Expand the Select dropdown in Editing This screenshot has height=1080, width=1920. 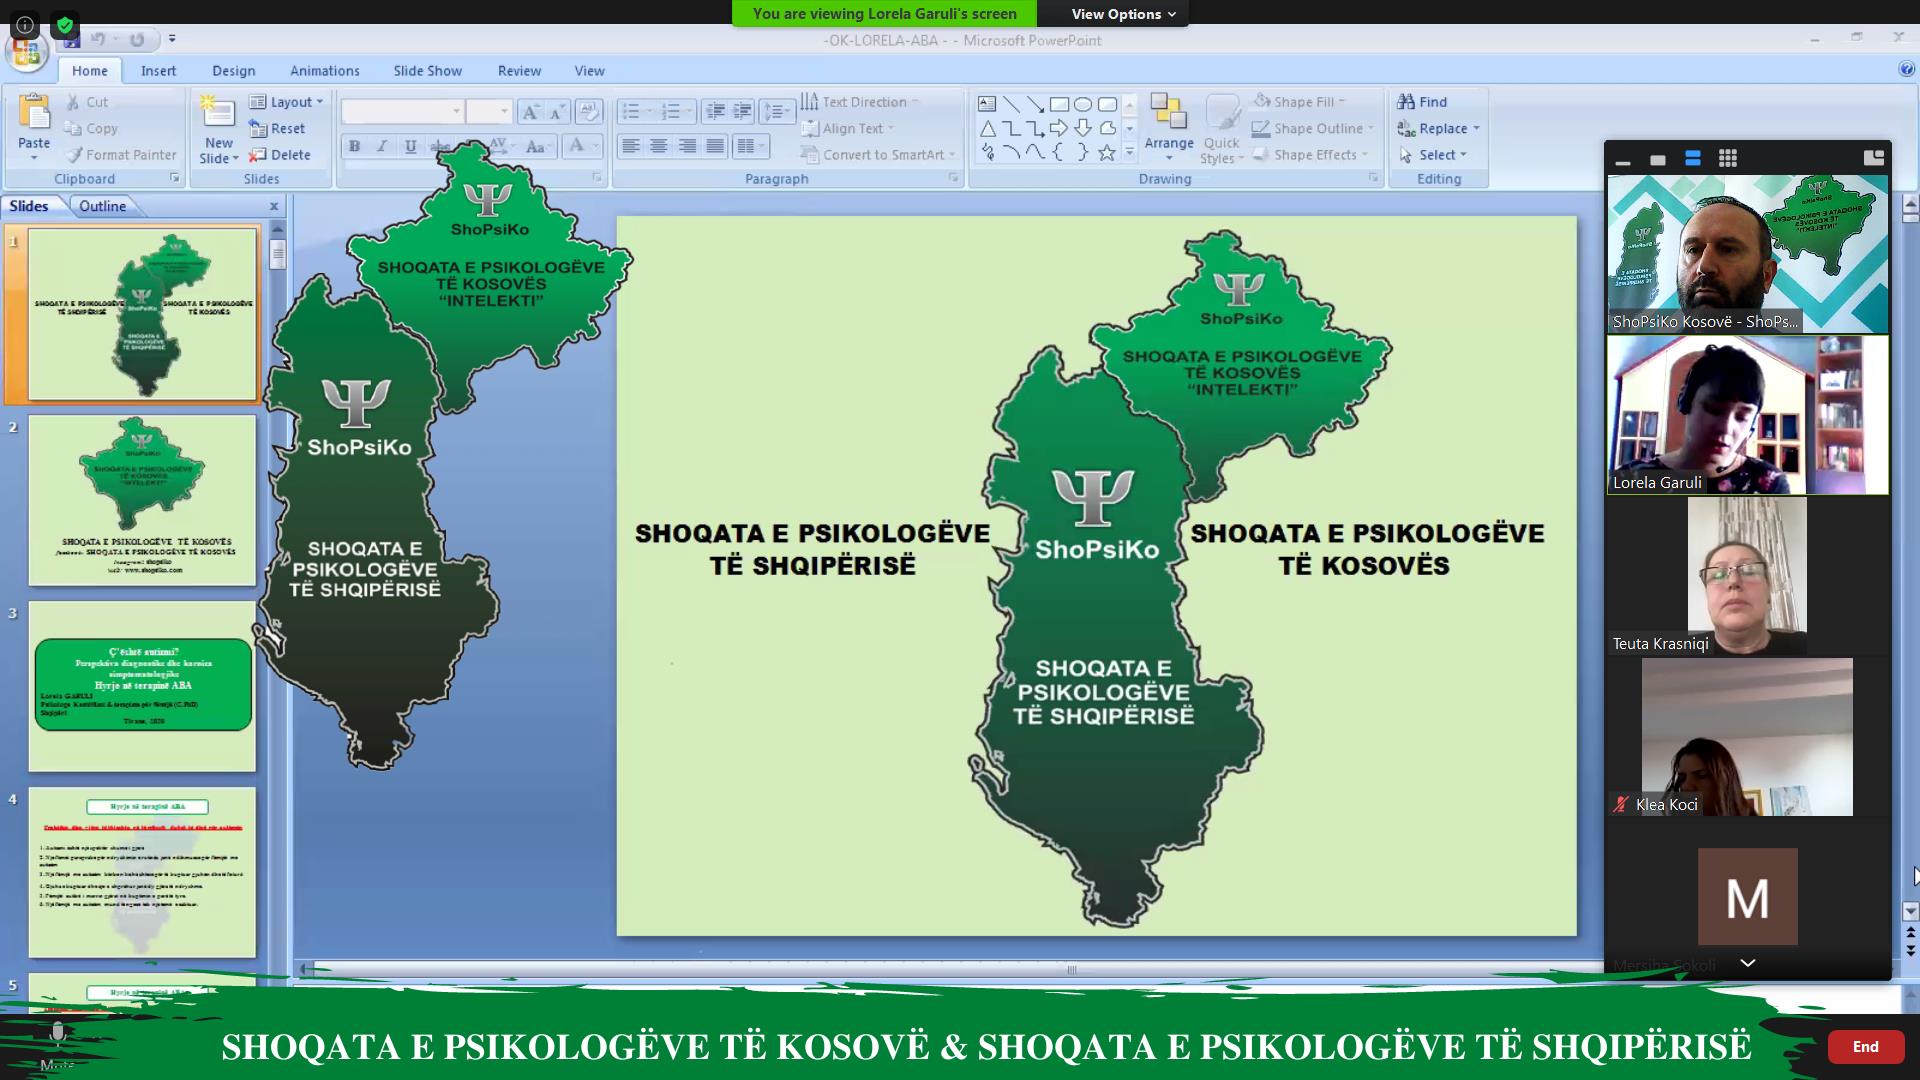[1433, 154]
